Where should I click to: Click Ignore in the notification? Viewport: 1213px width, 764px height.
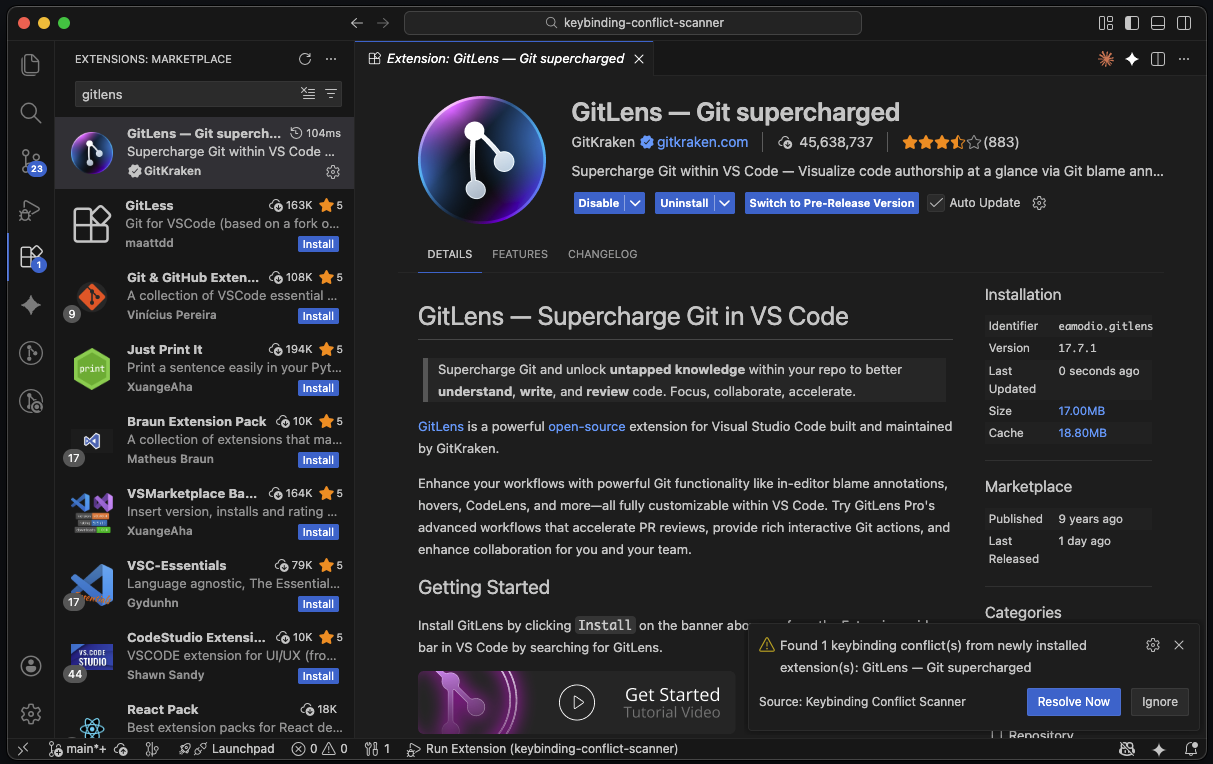1160,702
